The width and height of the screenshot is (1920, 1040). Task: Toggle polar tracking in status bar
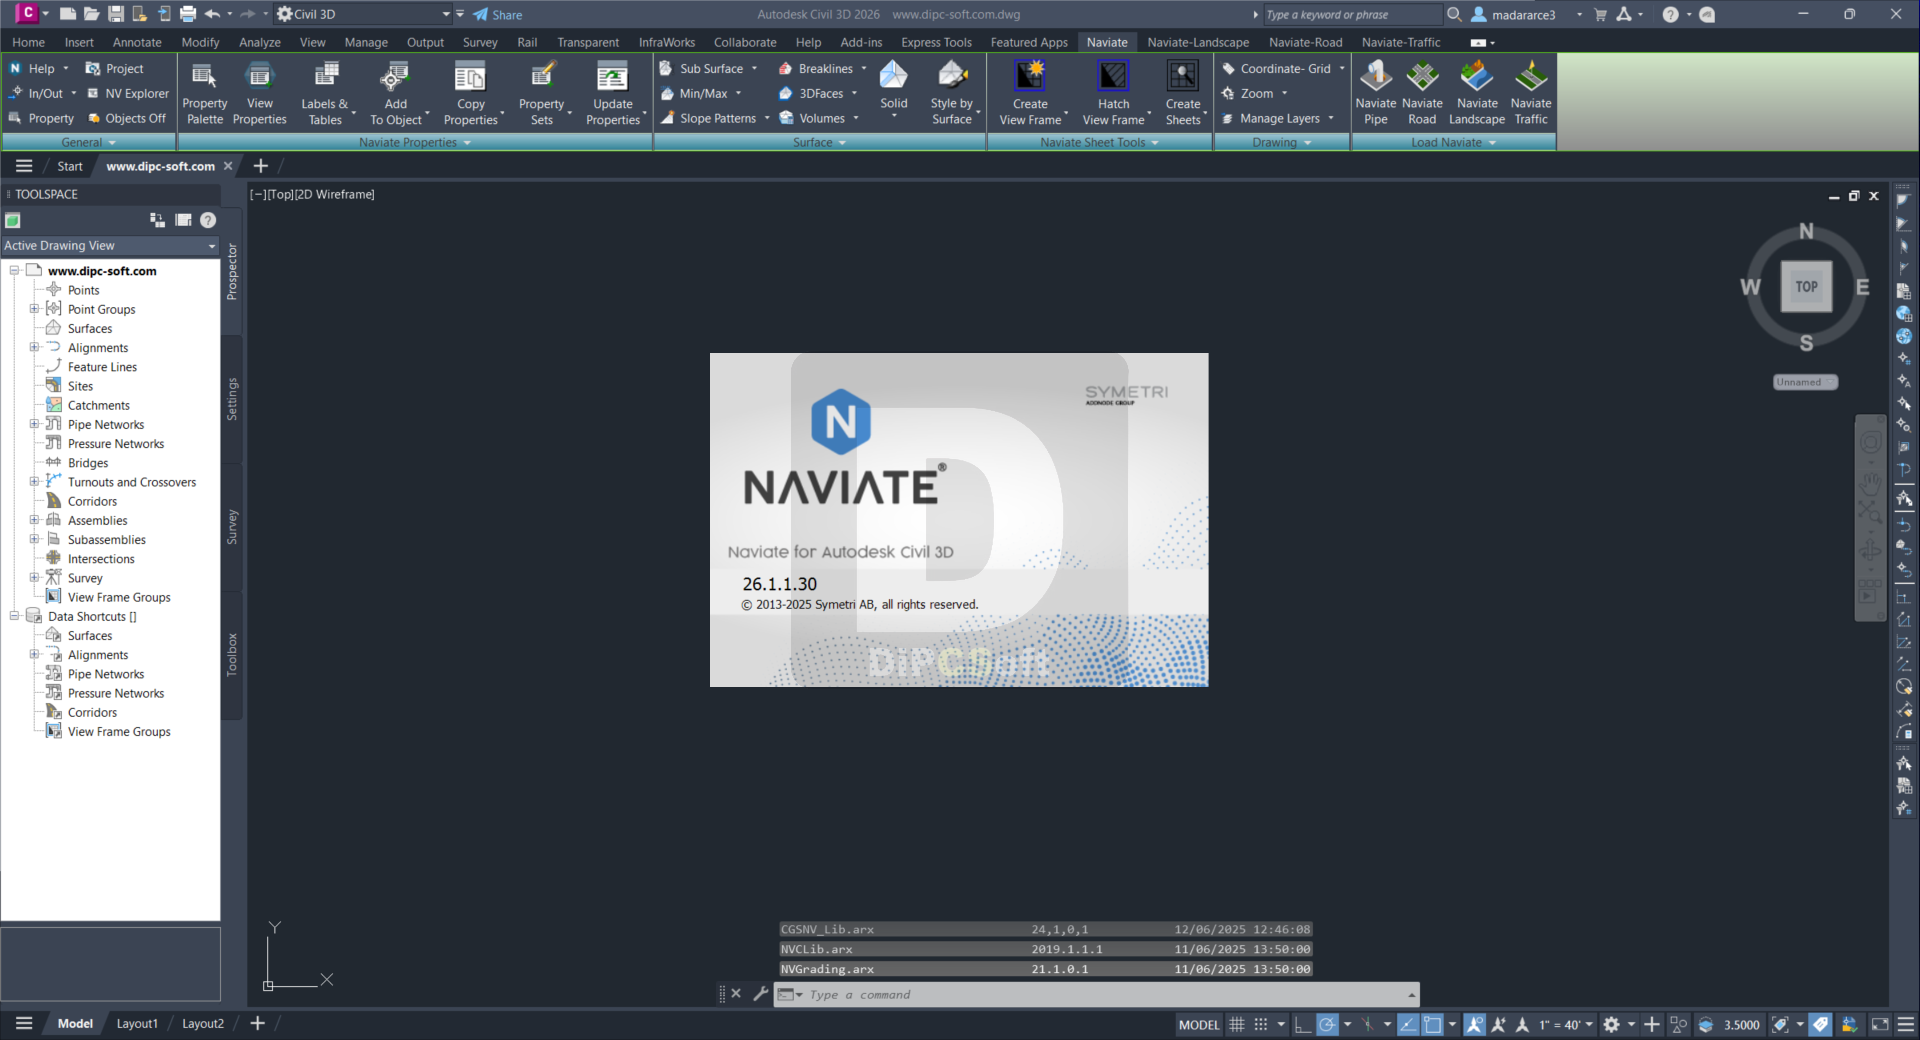(x=1327, y=1024)
